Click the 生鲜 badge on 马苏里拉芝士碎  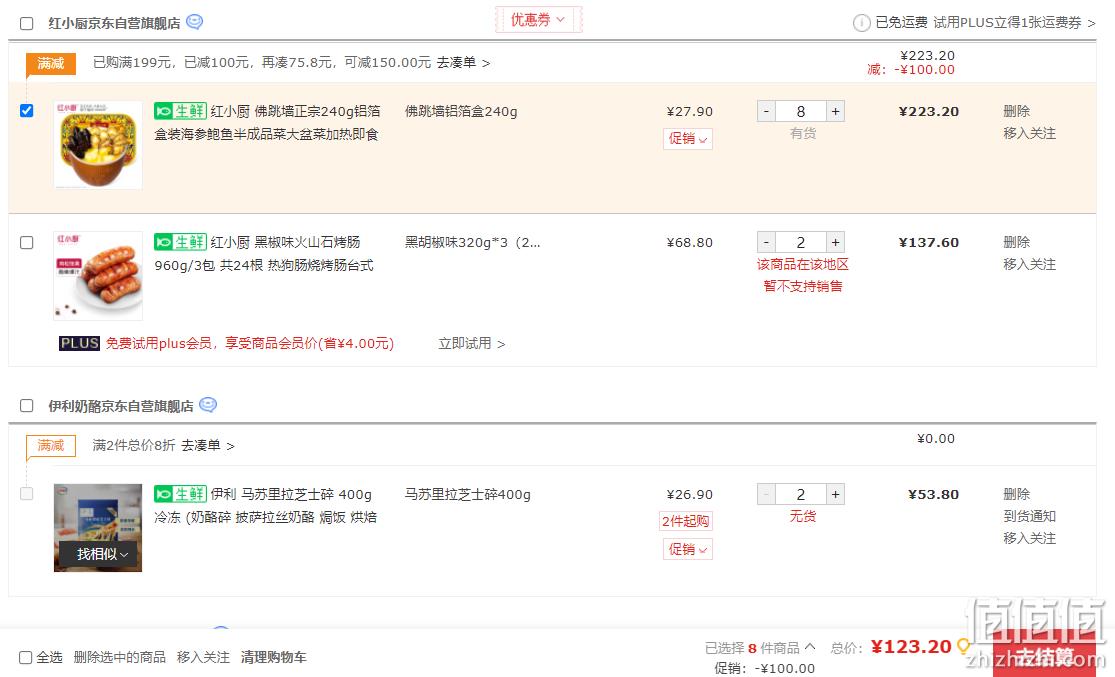(180, 494)
